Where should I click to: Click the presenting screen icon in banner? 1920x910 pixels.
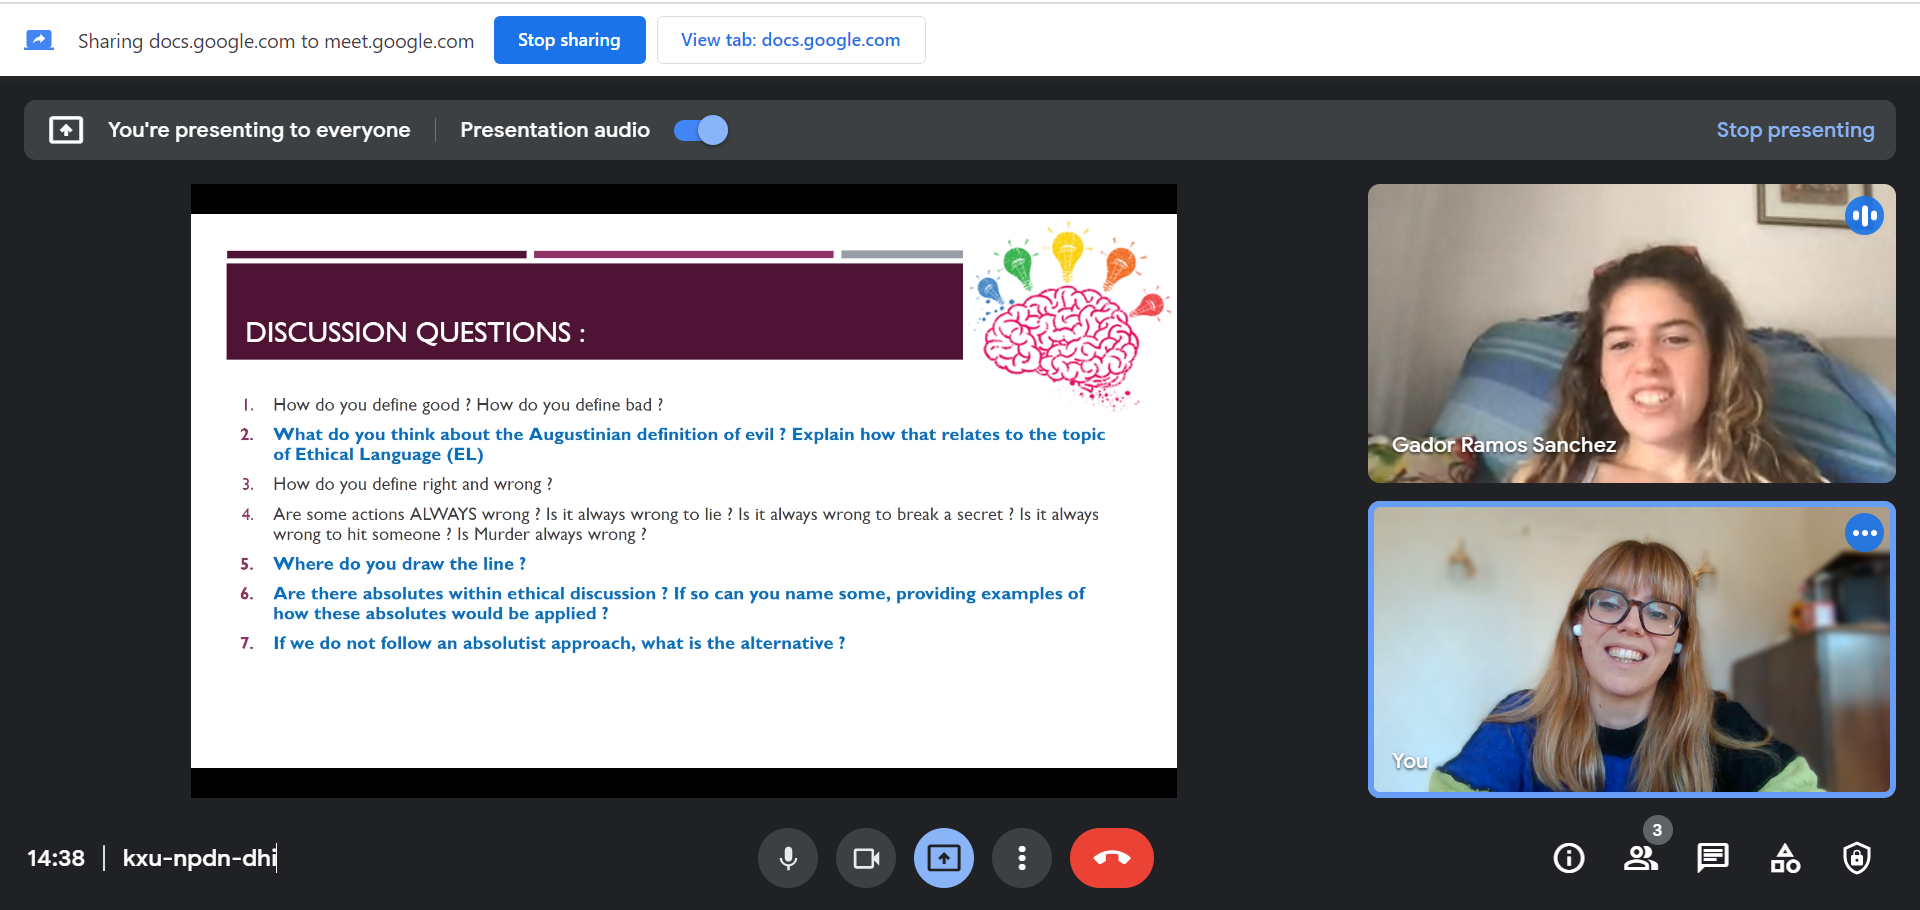tap(66, 130)
